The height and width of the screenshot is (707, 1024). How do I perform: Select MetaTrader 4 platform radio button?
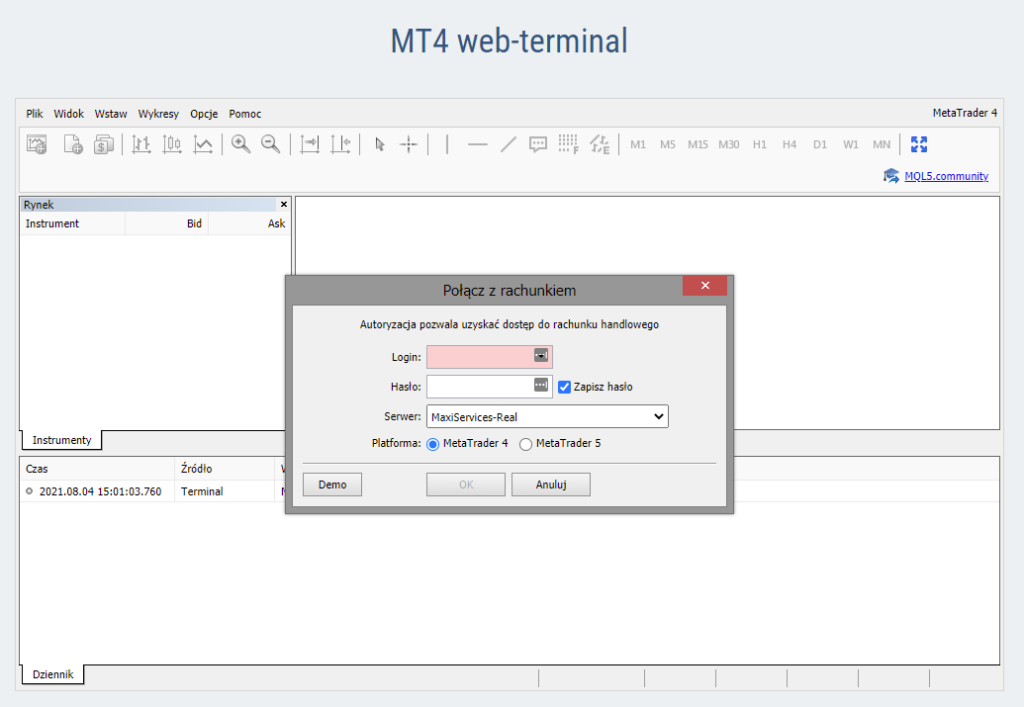click(432, 444)
